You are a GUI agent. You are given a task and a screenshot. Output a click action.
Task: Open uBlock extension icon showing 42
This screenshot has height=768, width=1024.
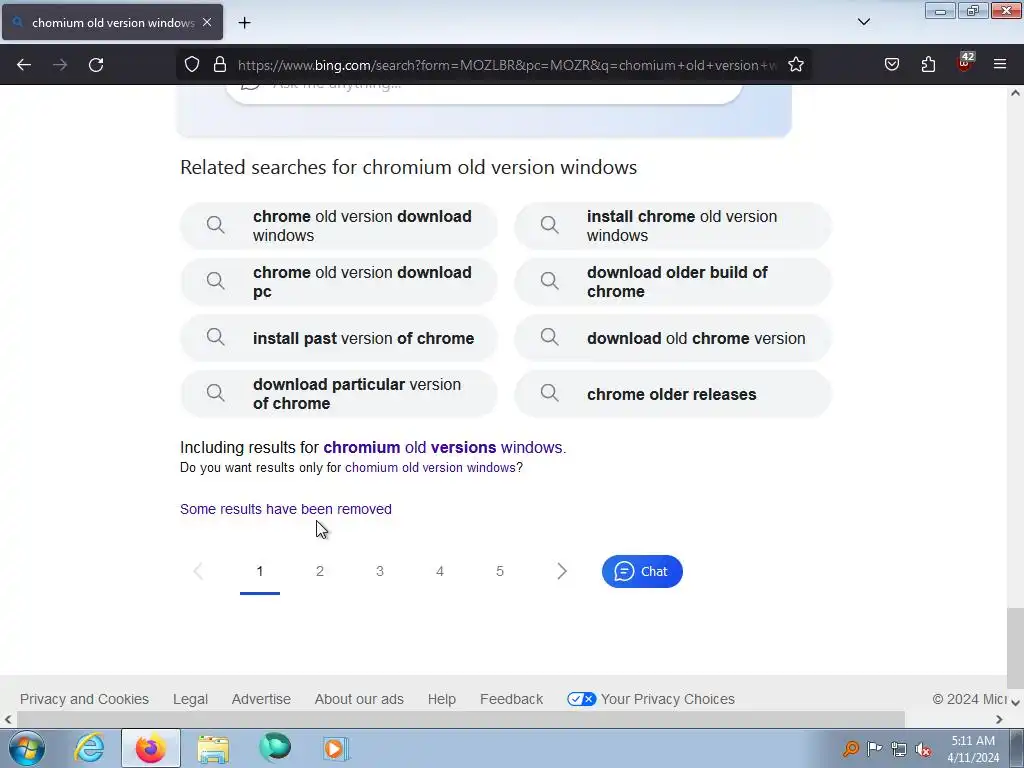965,63
